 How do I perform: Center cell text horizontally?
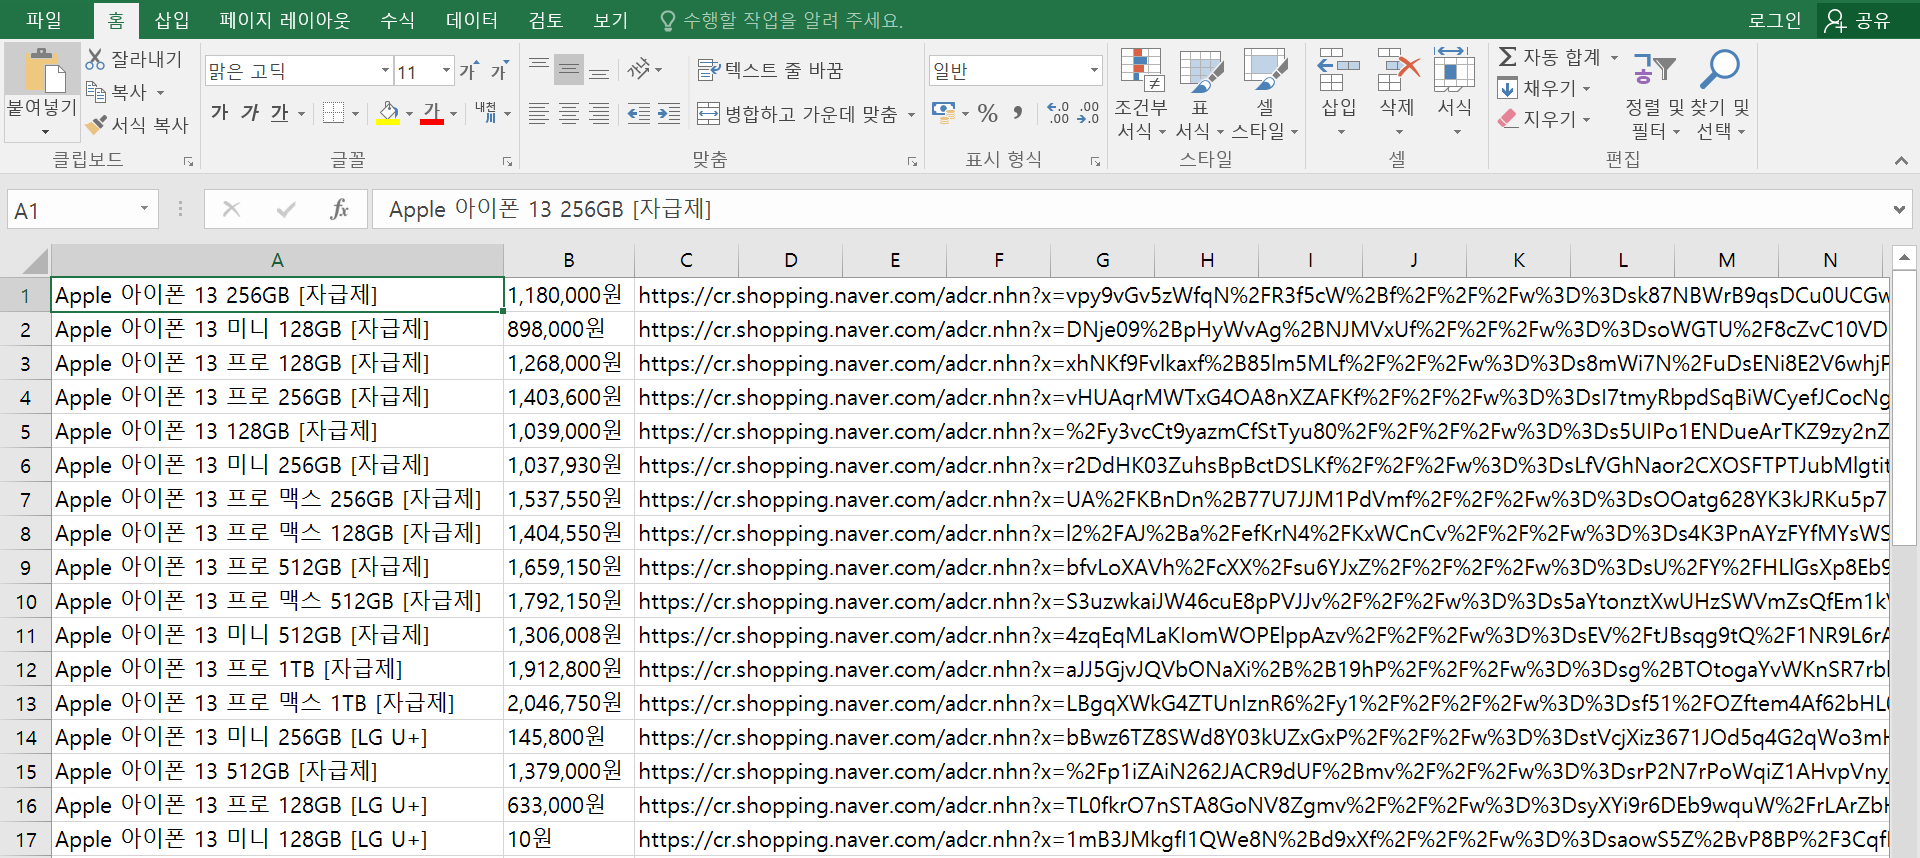click(x=569, y=114)
